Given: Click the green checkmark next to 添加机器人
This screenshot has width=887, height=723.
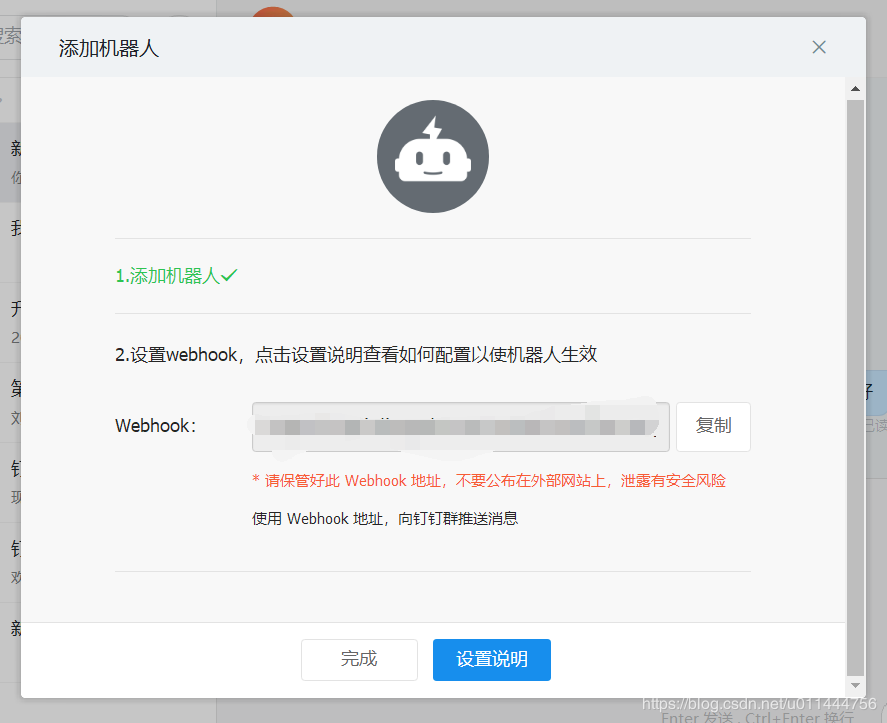Looking at the screenshot, I should pyautogui.click(x=231, y=275).
